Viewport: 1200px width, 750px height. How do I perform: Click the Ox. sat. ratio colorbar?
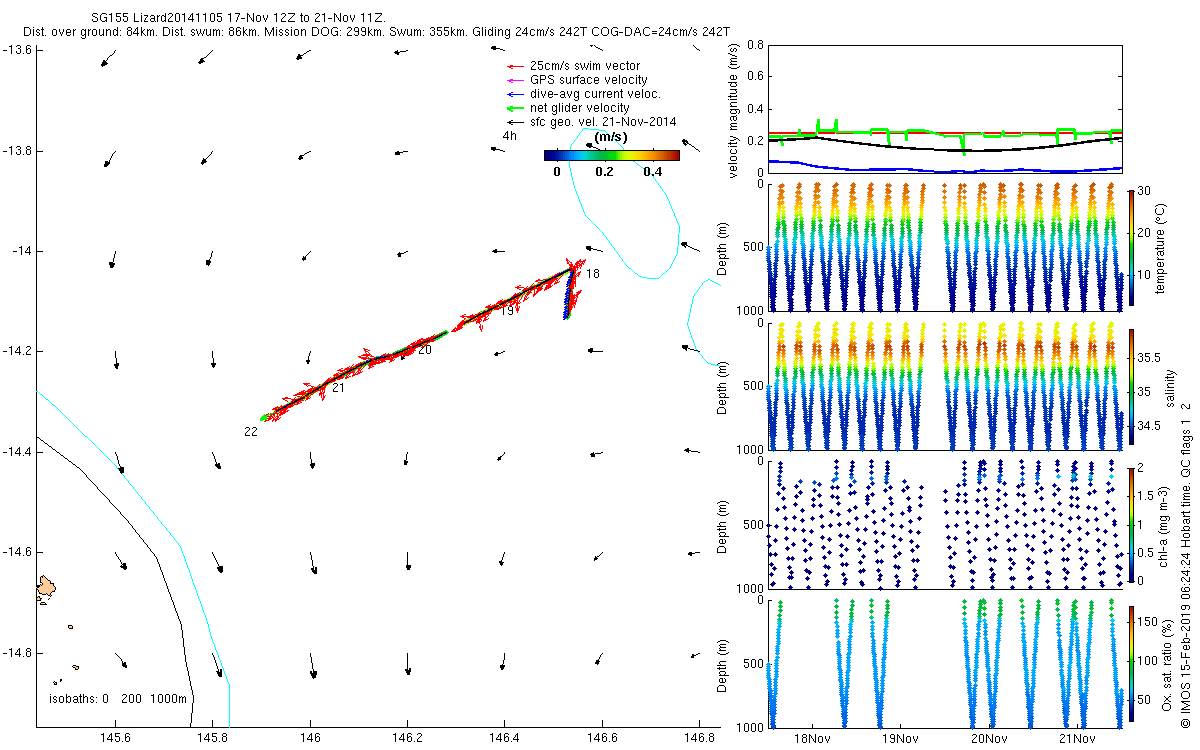[1131, 662]
